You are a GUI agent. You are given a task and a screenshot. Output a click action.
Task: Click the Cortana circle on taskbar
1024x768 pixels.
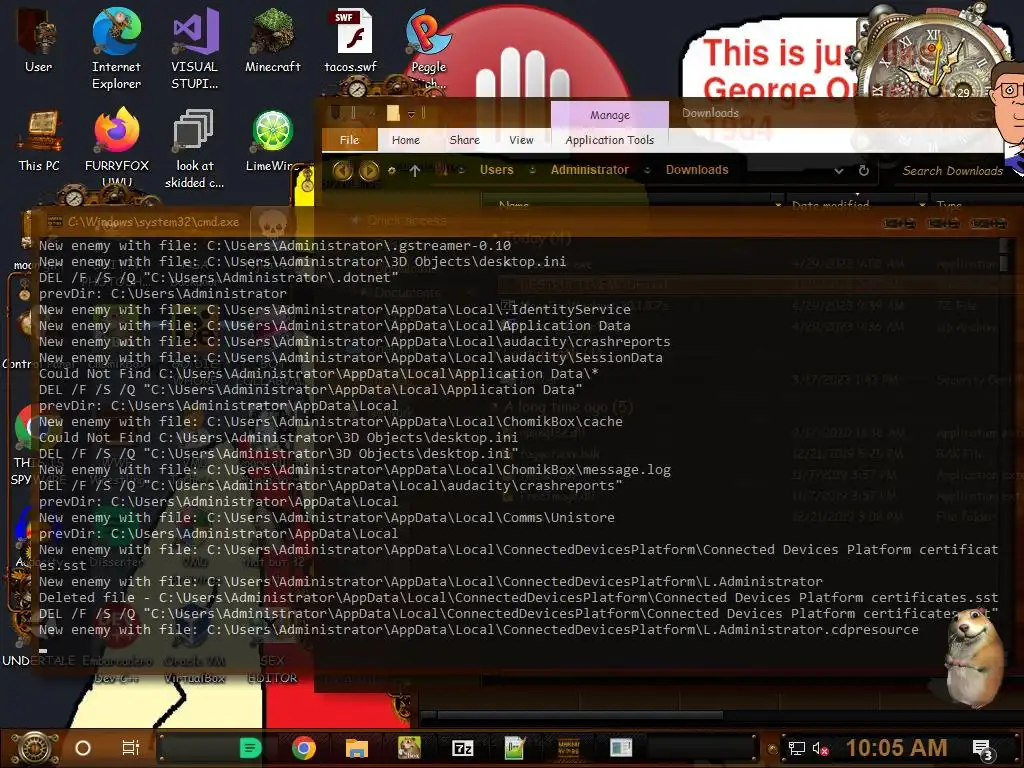(x=83, y=748)
